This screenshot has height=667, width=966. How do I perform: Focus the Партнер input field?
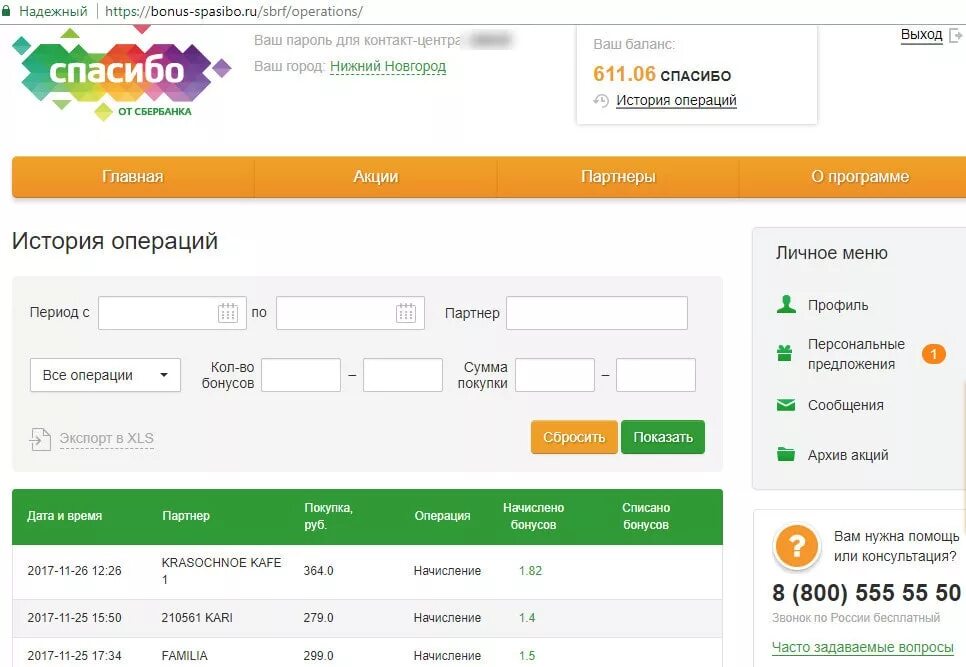pos(597,313)
